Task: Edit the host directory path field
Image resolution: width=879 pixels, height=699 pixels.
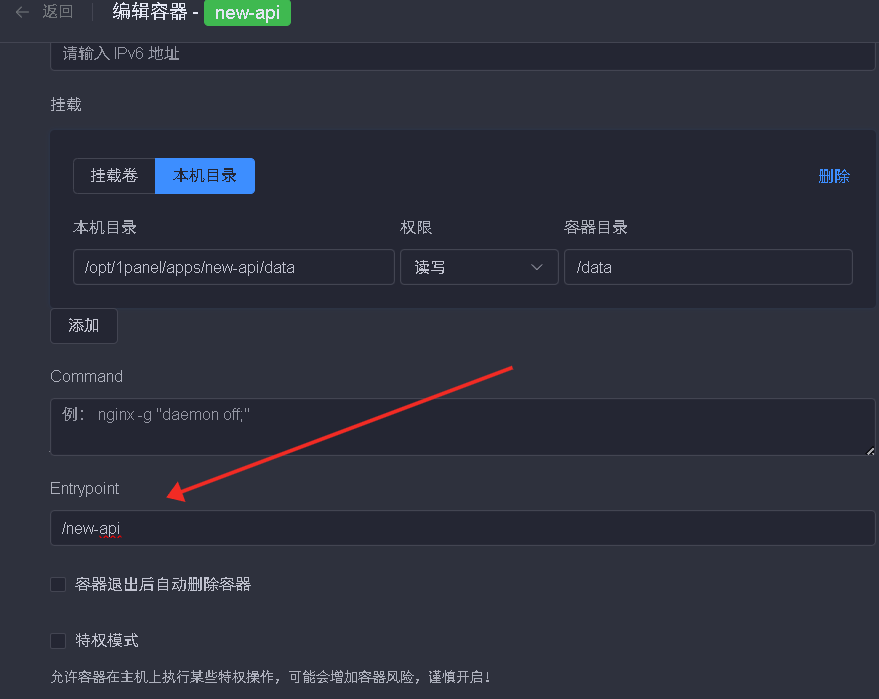Action: click(234, 267)
